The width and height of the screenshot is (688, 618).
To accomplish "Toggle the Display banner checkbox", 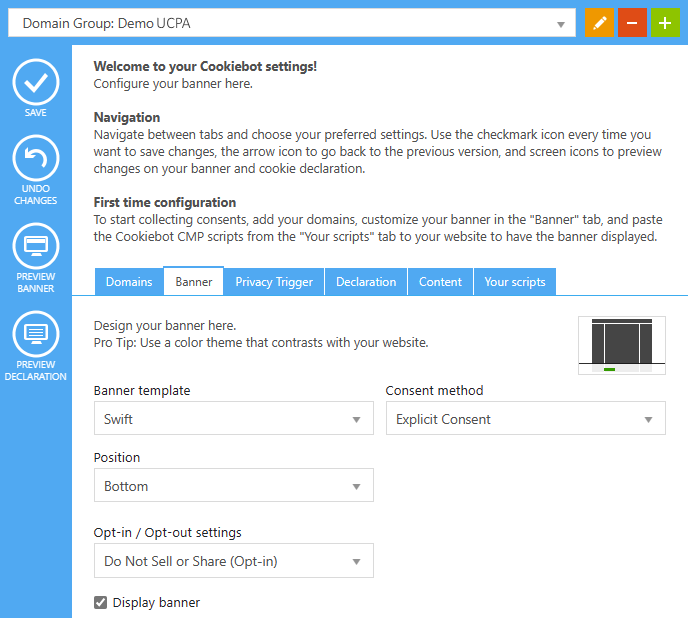I will tap(100, 603).
